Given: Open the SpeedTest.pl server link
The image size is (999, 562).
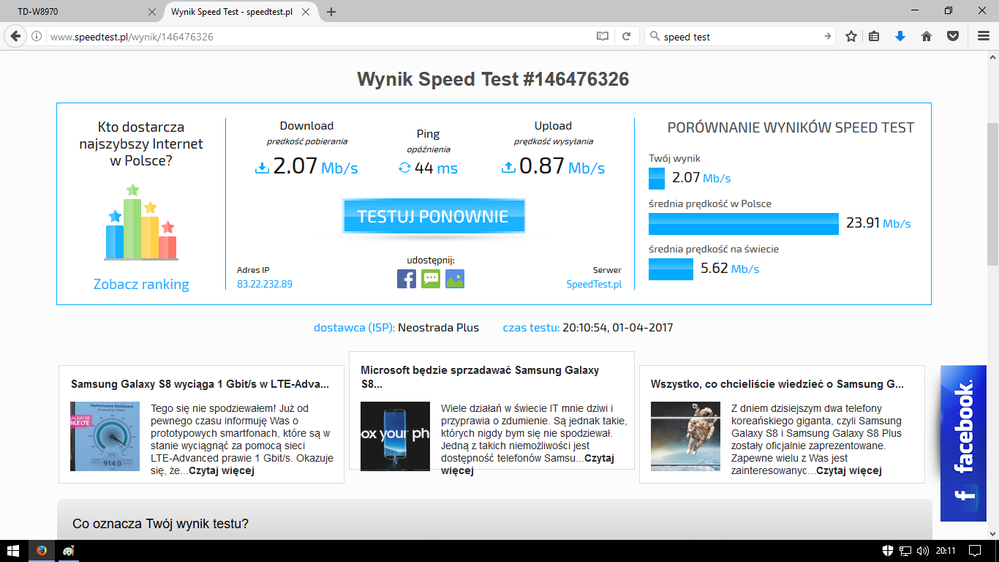Looking at the screenshot, I should (x=594, y=284).
